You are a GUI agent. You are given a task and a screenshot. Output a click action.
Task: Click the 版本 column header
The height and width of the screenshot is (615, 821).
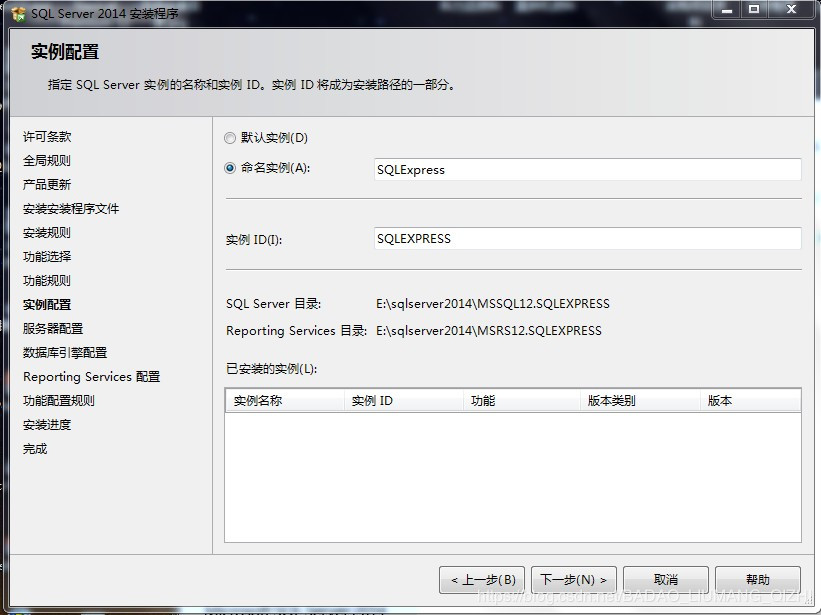[x=749, y=401]
